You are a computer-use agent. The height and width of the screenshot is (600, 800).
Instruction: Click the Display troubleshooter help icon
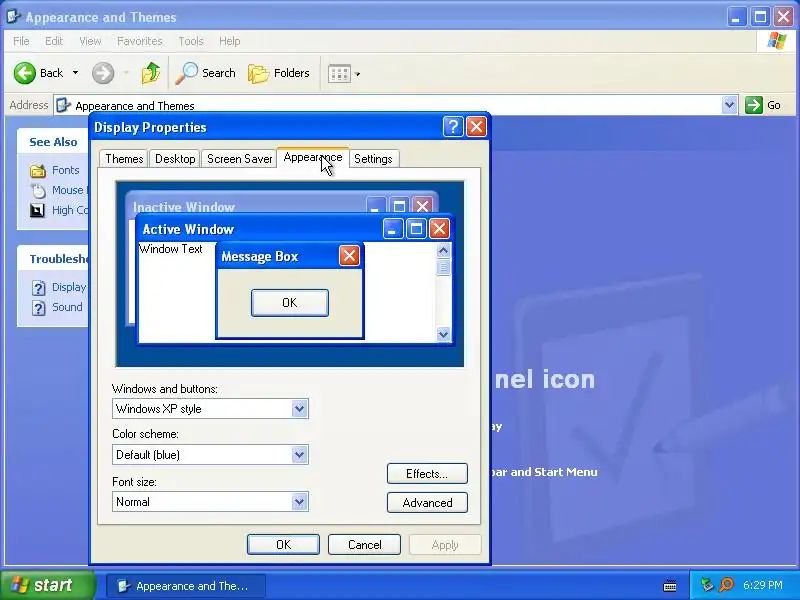coord(38,288)
